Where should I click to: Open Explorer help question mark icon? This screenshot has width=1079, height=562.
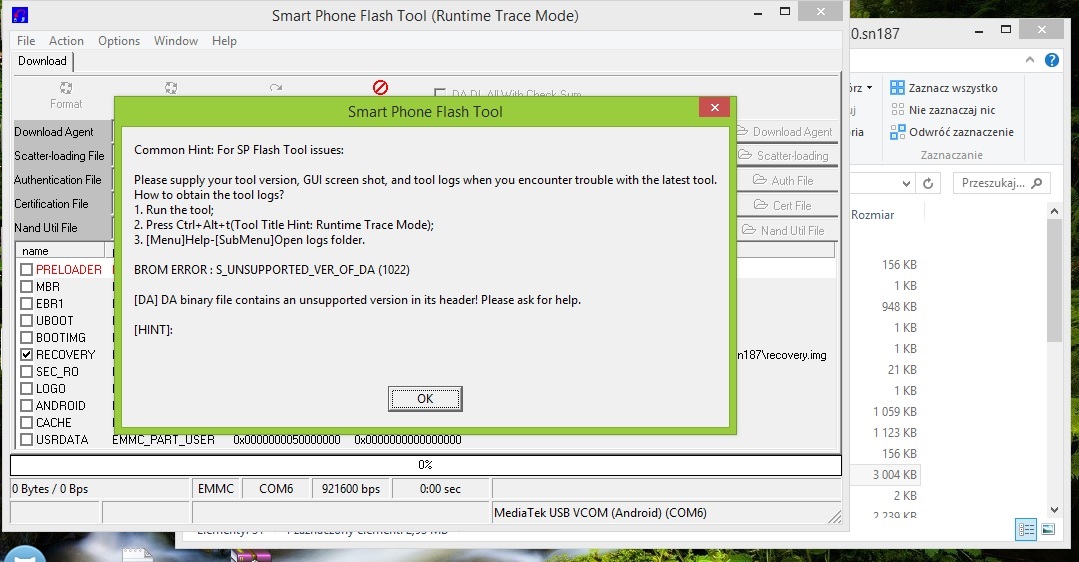point(1051,60)
